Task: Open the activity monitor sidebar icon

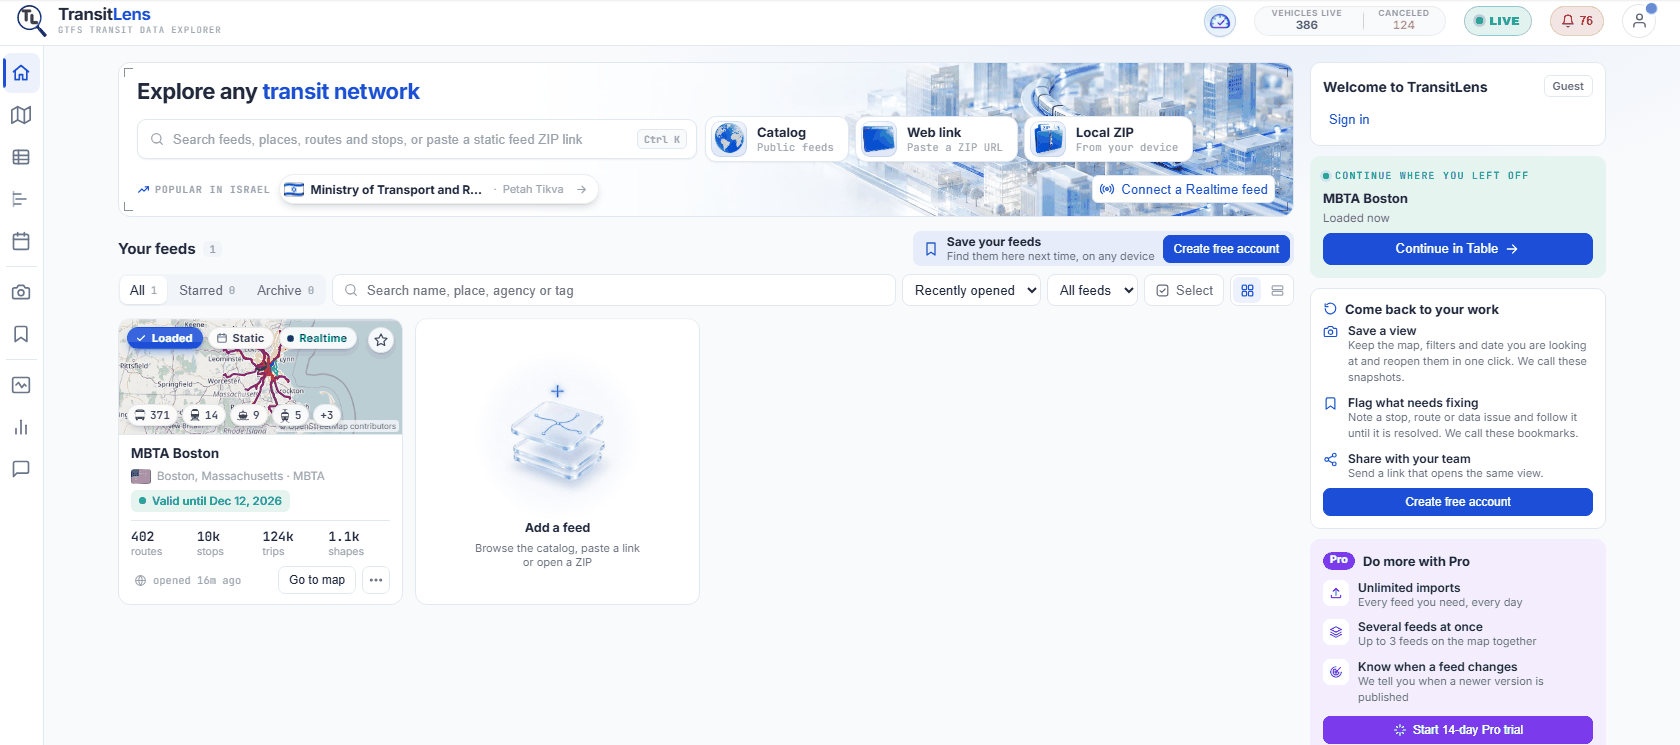Action: tap(21, 385)
